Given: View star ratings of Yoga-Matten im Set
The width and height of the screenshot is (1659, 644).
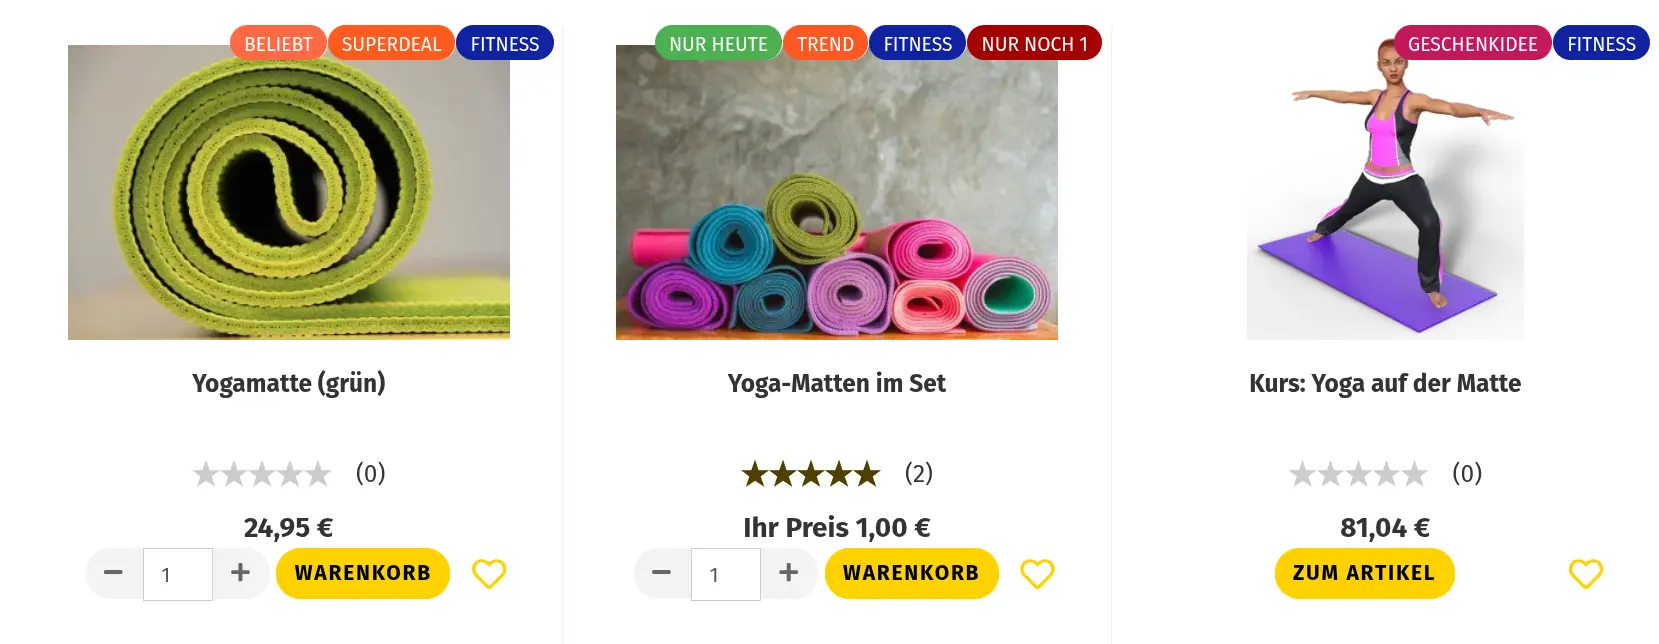Looking at the screenshot, I should (x=811, y=473).
